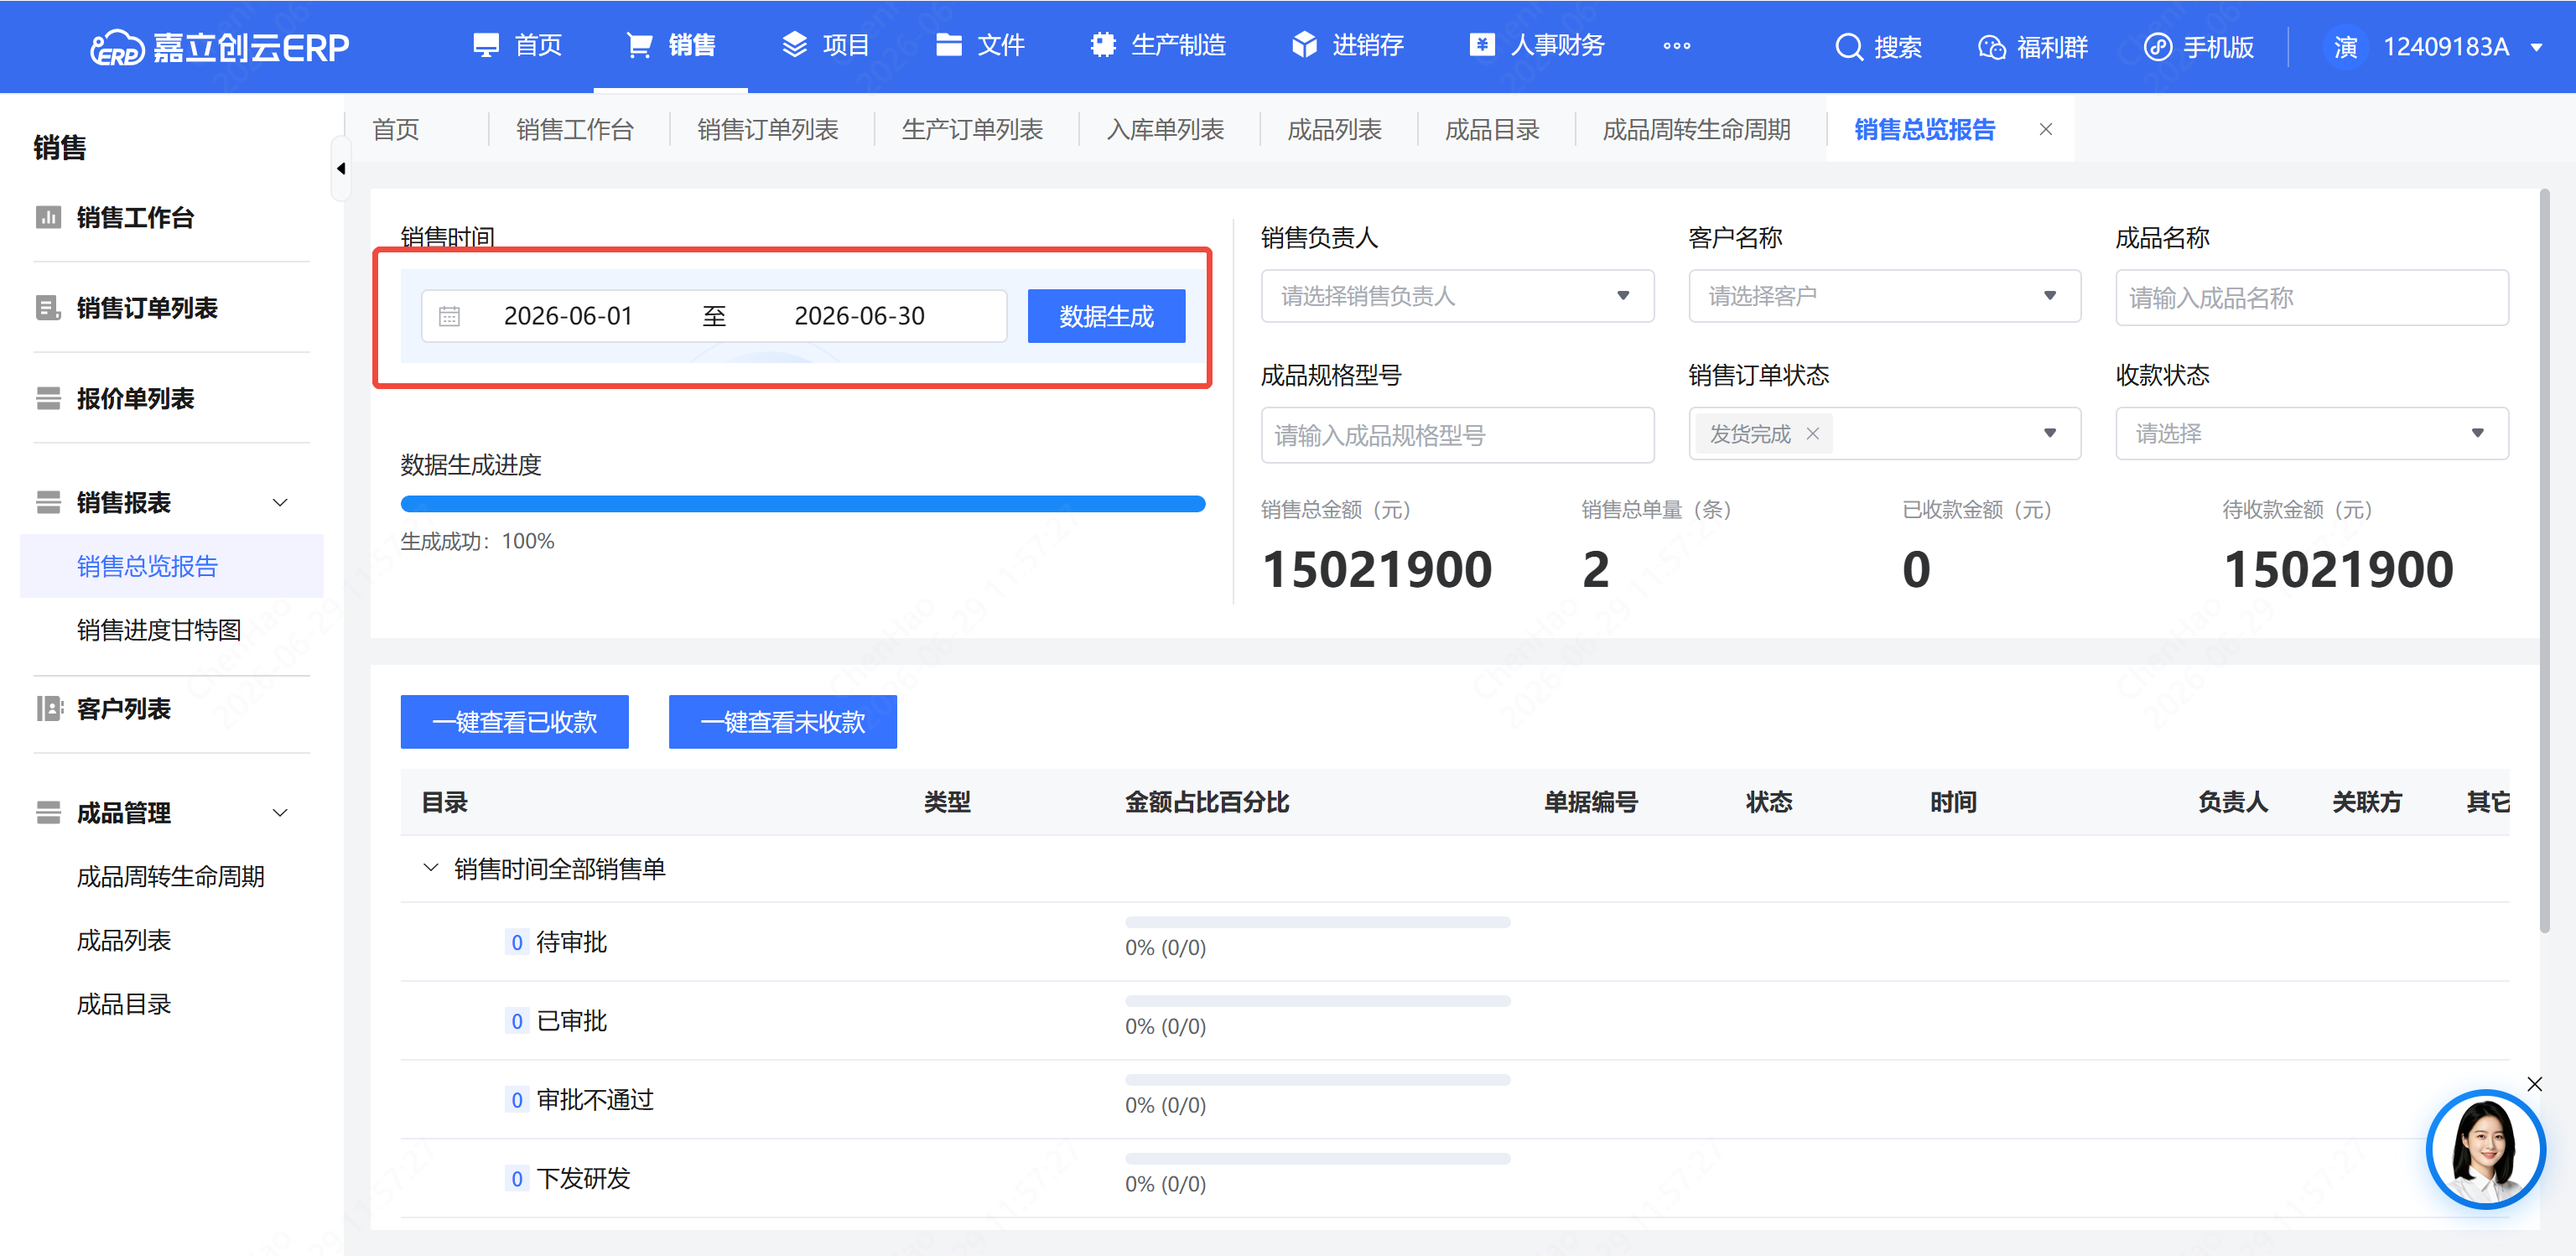
Task: Switch to the 销售订单列表 tab
Action: coord(767,129)
